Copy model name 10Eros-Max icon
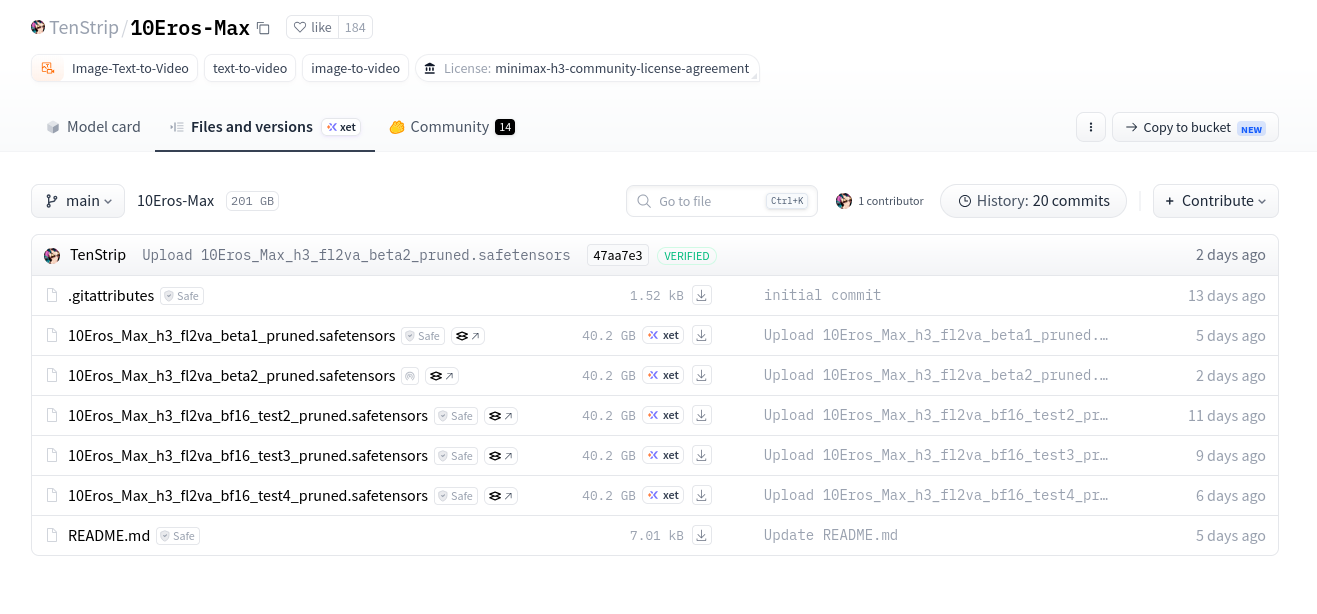This screenshot has width=1317, height=614. tap(263, 28)
